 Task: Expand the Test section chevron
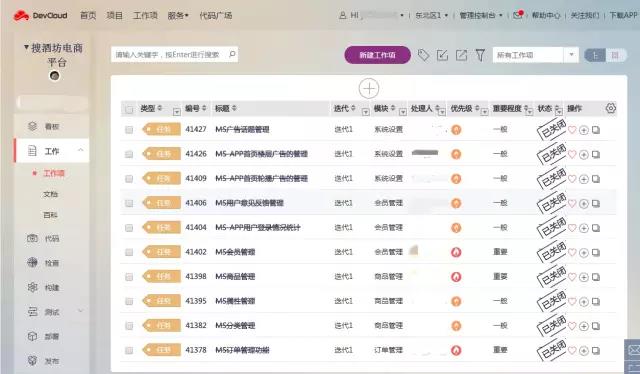[x=80, y=311]
